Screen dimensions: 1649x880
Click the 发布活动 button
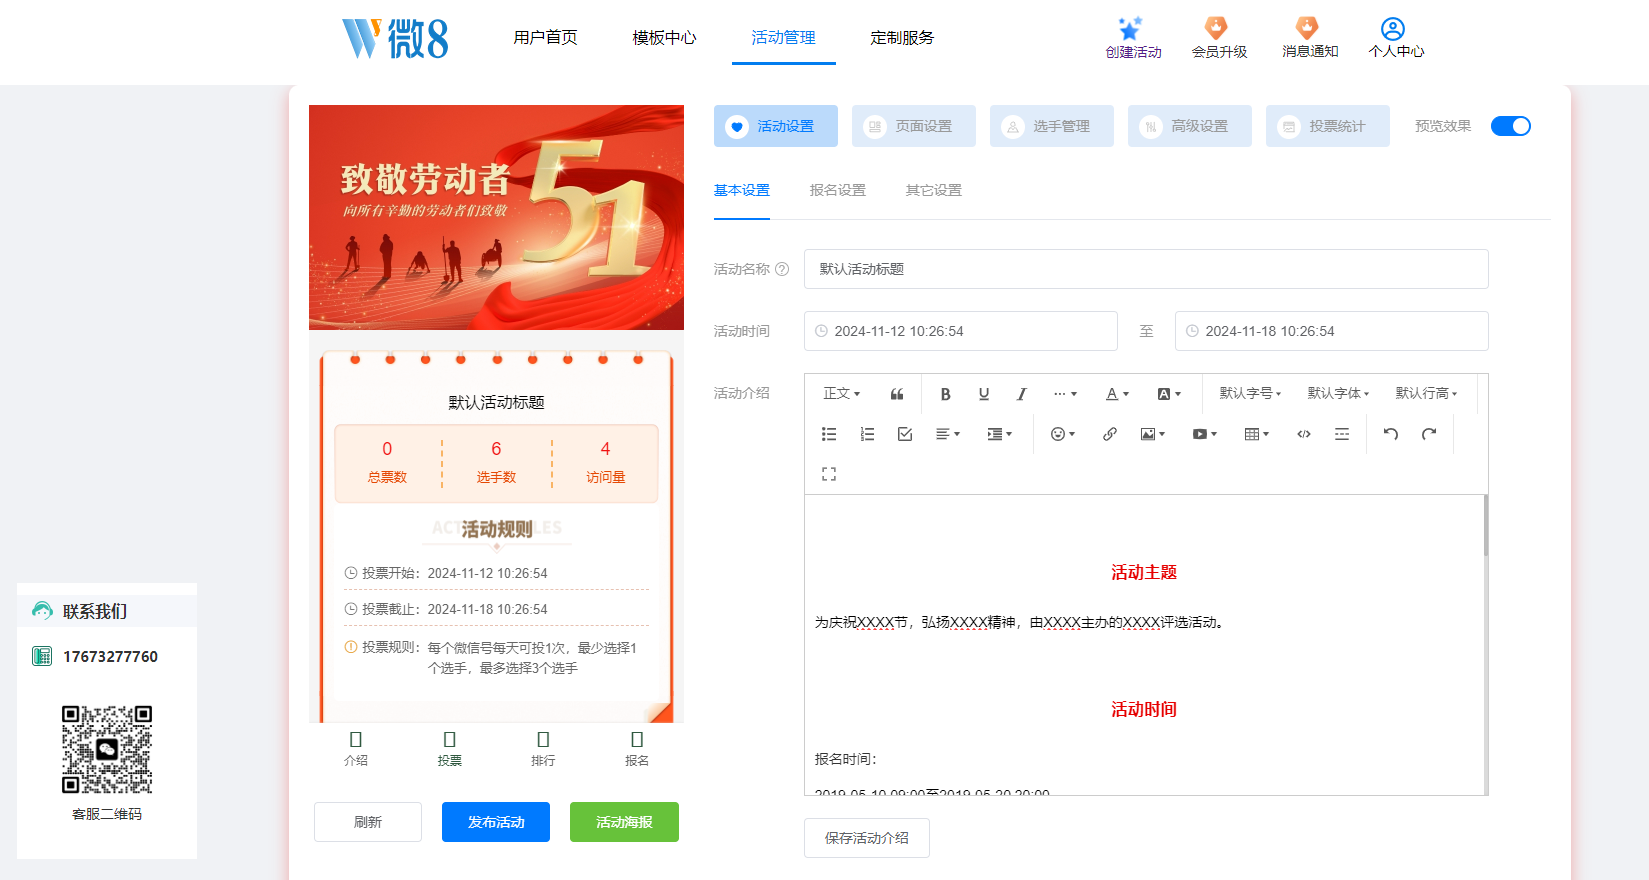(496, 822)
